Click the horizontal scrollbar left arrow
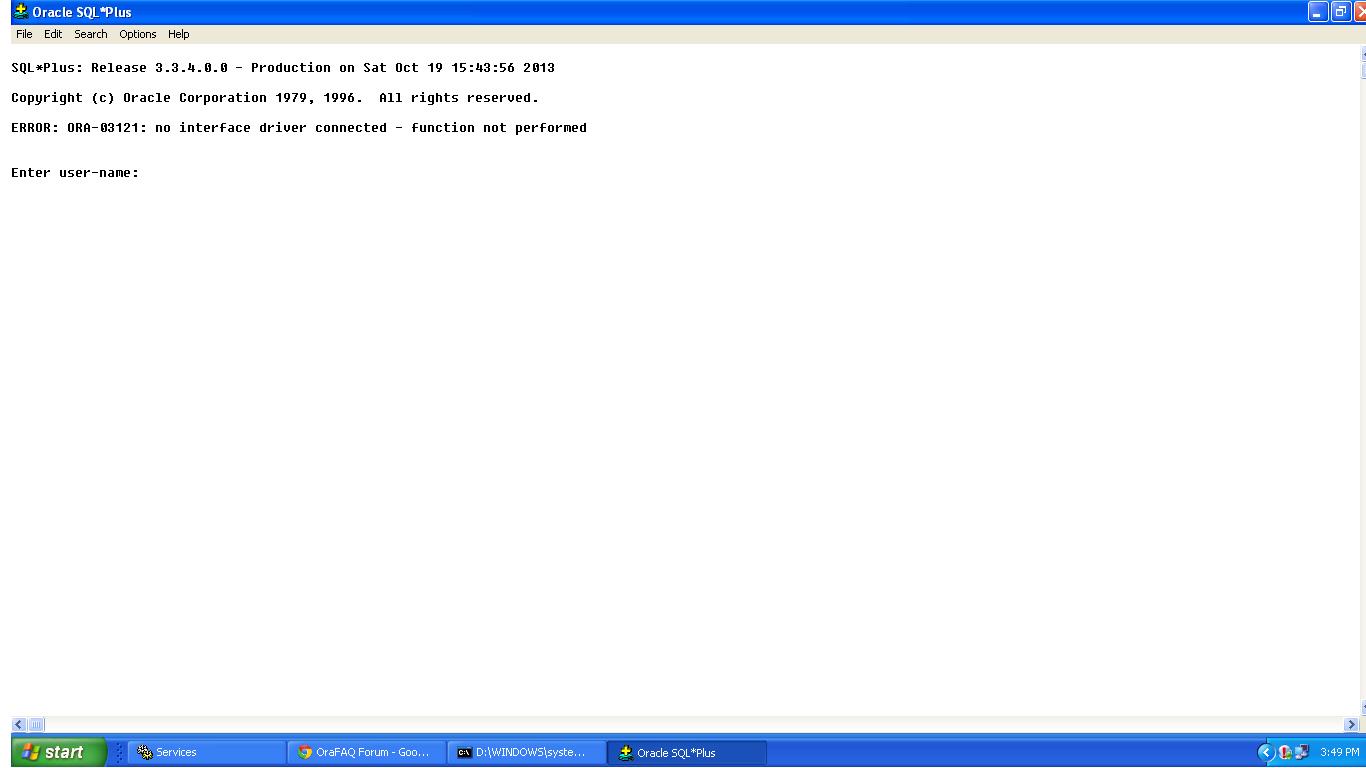Image resolution: width=1366 pixels, height=768 pixels. pos(18,724)
